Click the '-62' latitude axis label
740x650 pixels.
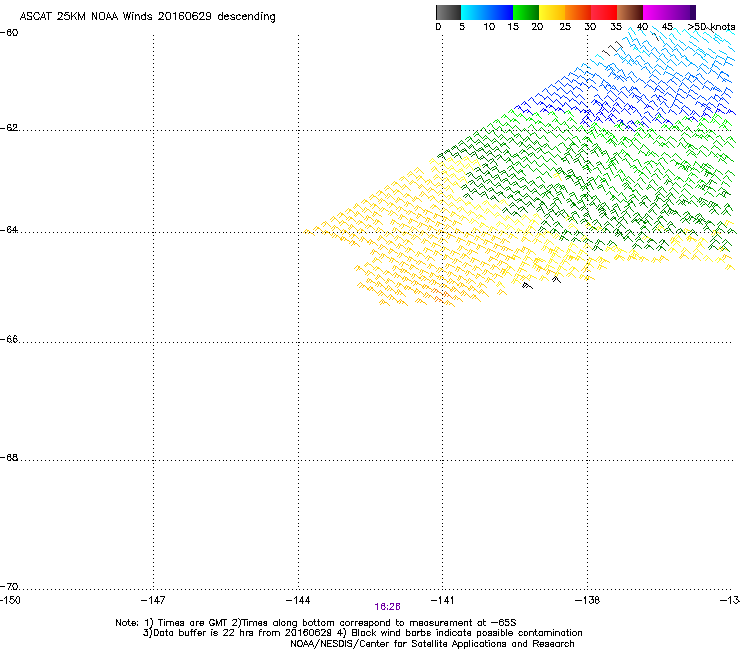click(x=9, y=128)
